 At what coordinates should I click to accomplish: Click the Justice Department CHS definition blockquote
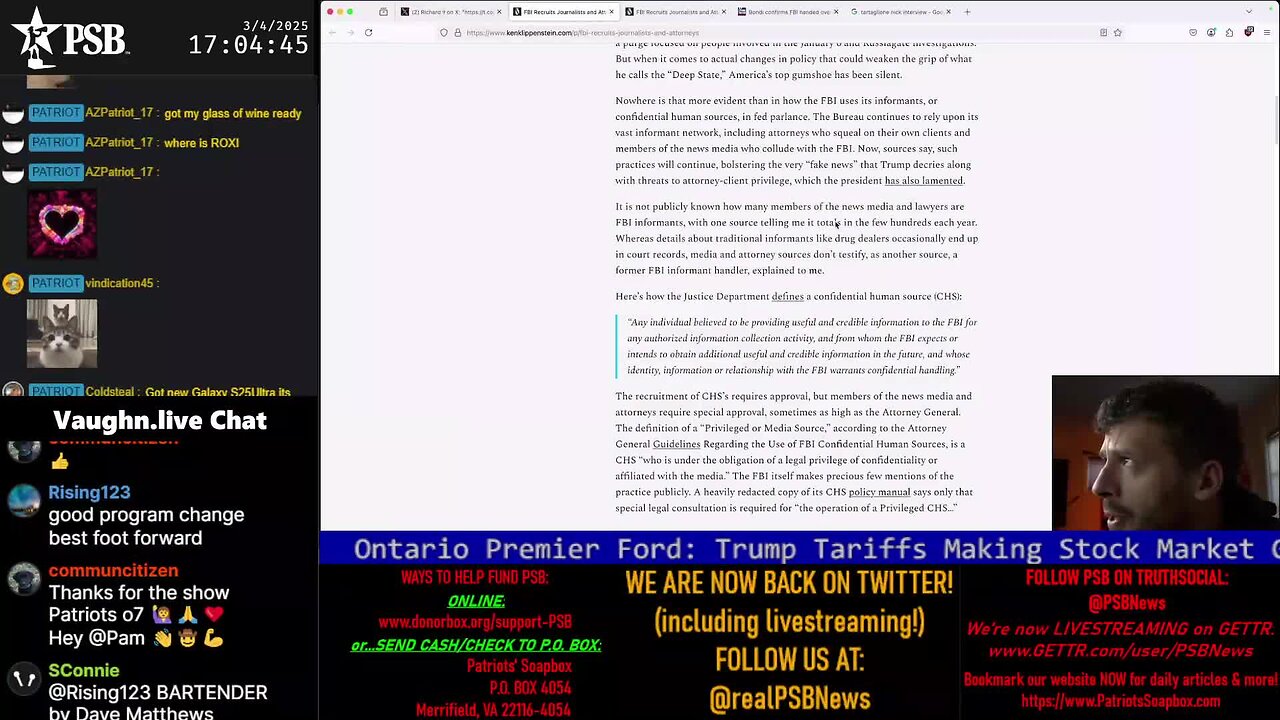click(x=797, y=346)
